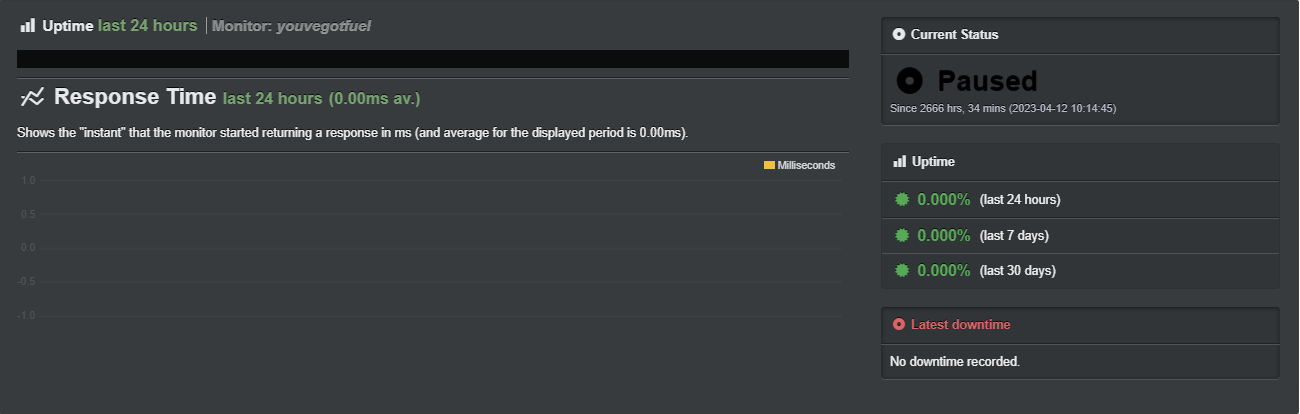The height and width of the screenshot is (414, 1300).
Task: Click the yellow Milliseconds legend swatch
Action: tap(769, 165)
